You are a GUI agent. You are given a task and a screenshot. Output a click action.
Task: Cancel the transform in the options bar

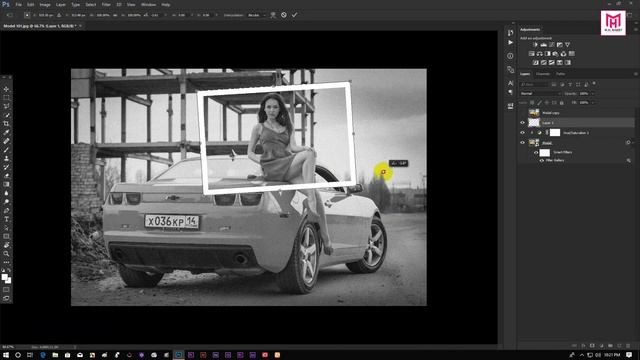(284, 15)
